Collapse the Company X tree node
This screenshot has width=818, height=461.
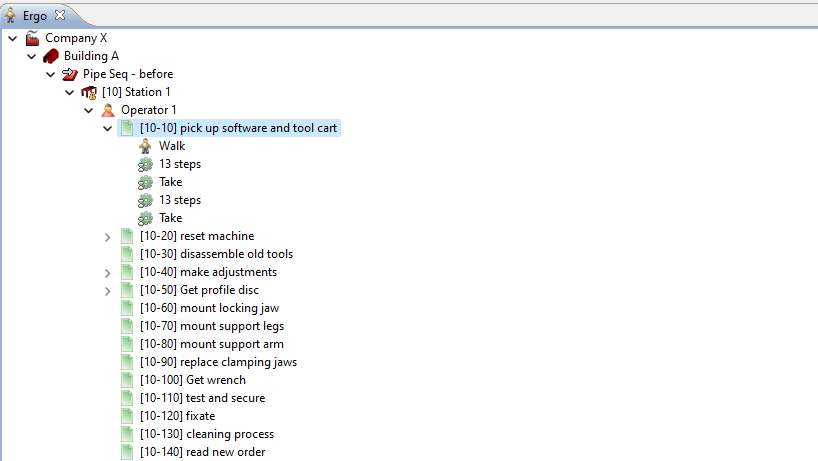(12, 38)
